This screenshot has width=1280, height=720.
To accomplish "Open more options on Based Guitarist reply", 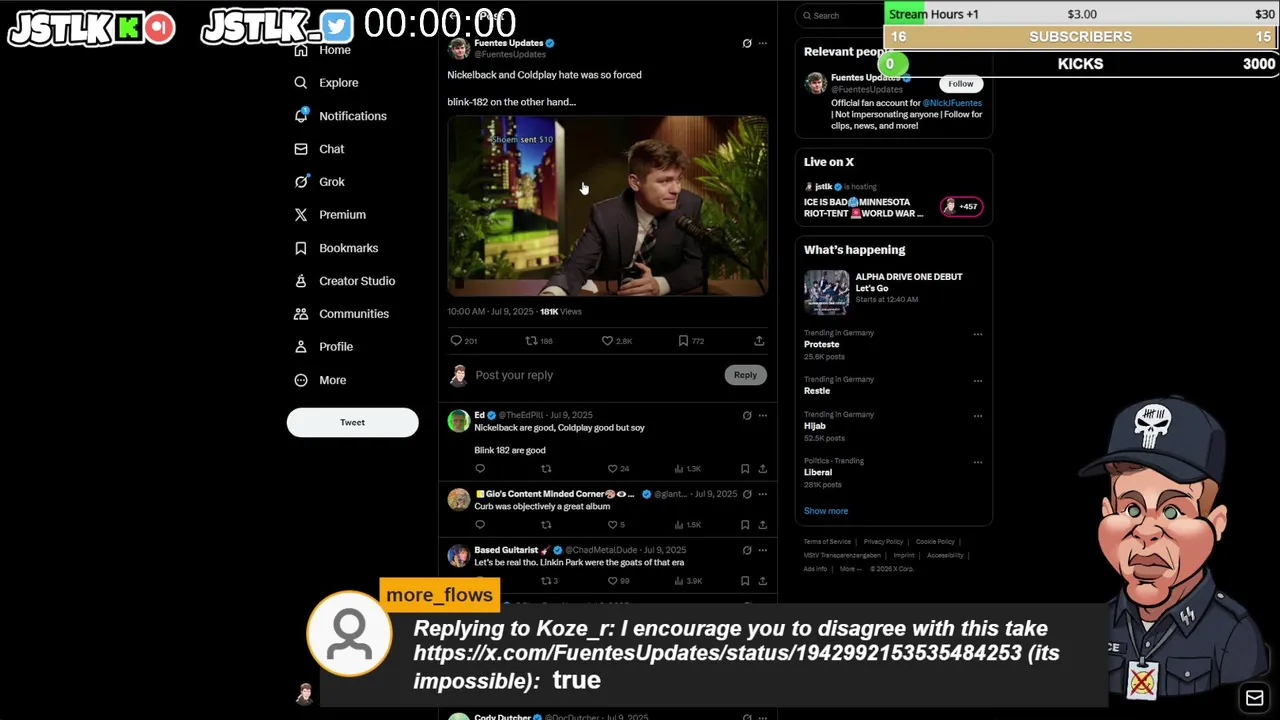I will [763, 550].
